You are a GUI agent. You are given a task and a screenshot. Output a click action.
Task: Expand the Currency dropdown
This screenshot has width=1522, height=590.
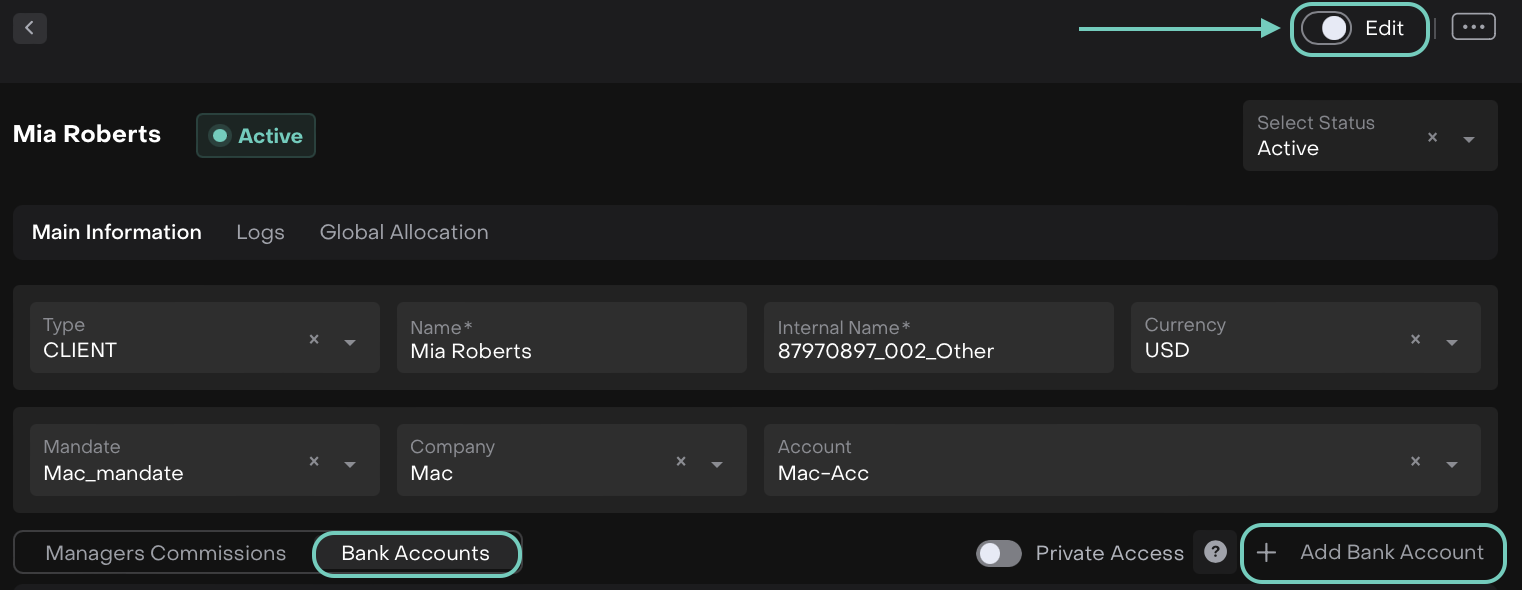click(x=1451, y=342)
